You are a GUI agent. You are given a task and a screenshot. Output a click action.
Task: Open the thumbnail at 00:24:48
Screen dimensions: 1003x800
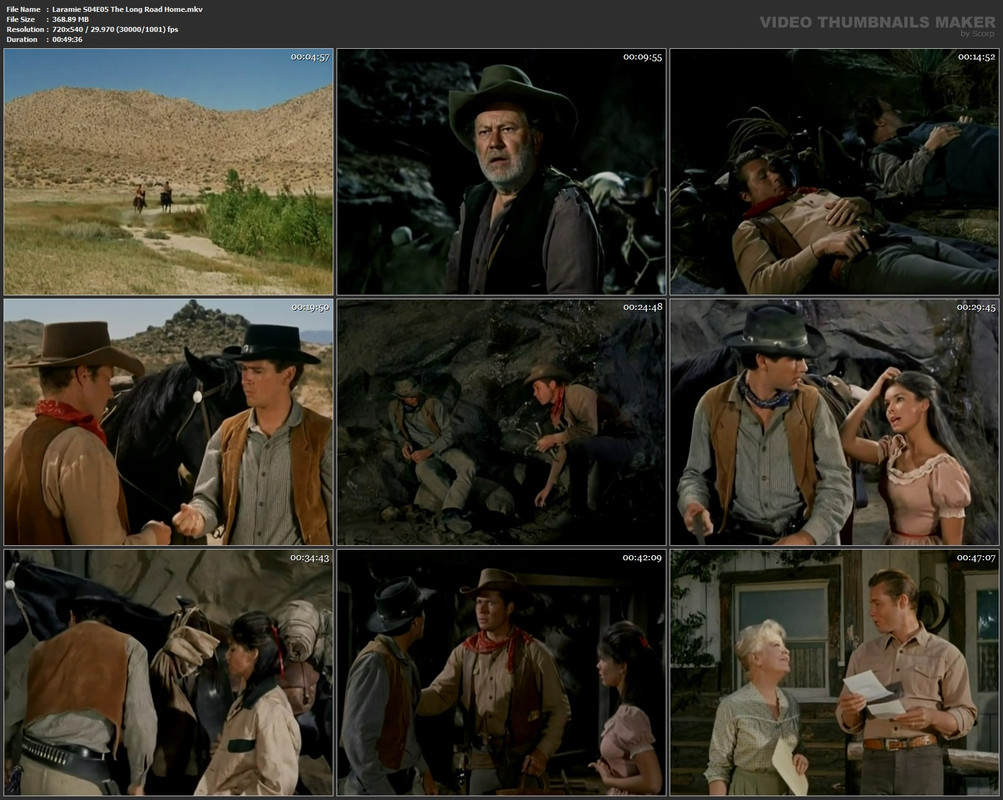pyautogui.click(x=502, y=422)
